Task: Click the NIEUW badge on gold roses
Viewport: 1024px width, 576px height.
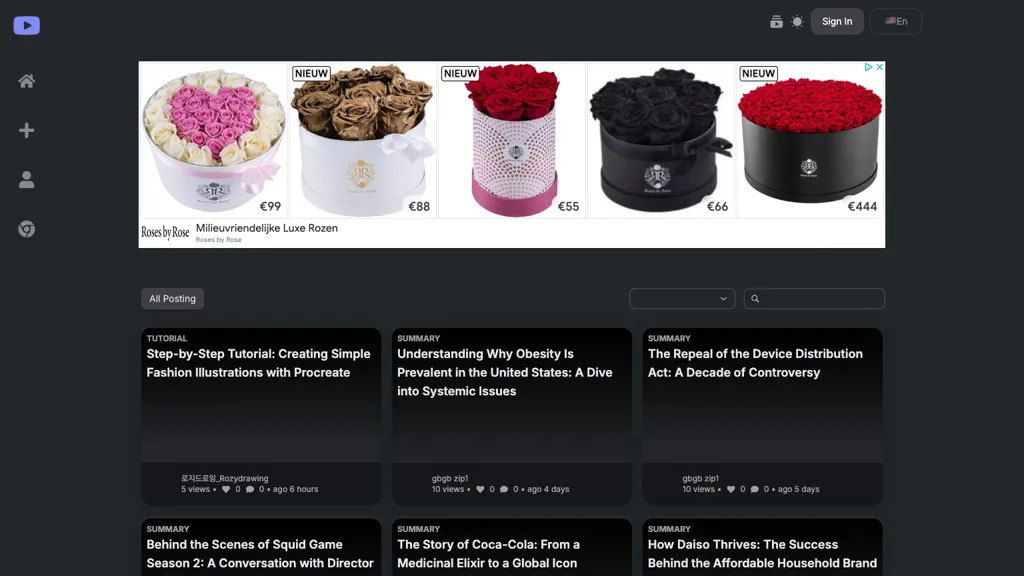Action: (x=311, y=74)
